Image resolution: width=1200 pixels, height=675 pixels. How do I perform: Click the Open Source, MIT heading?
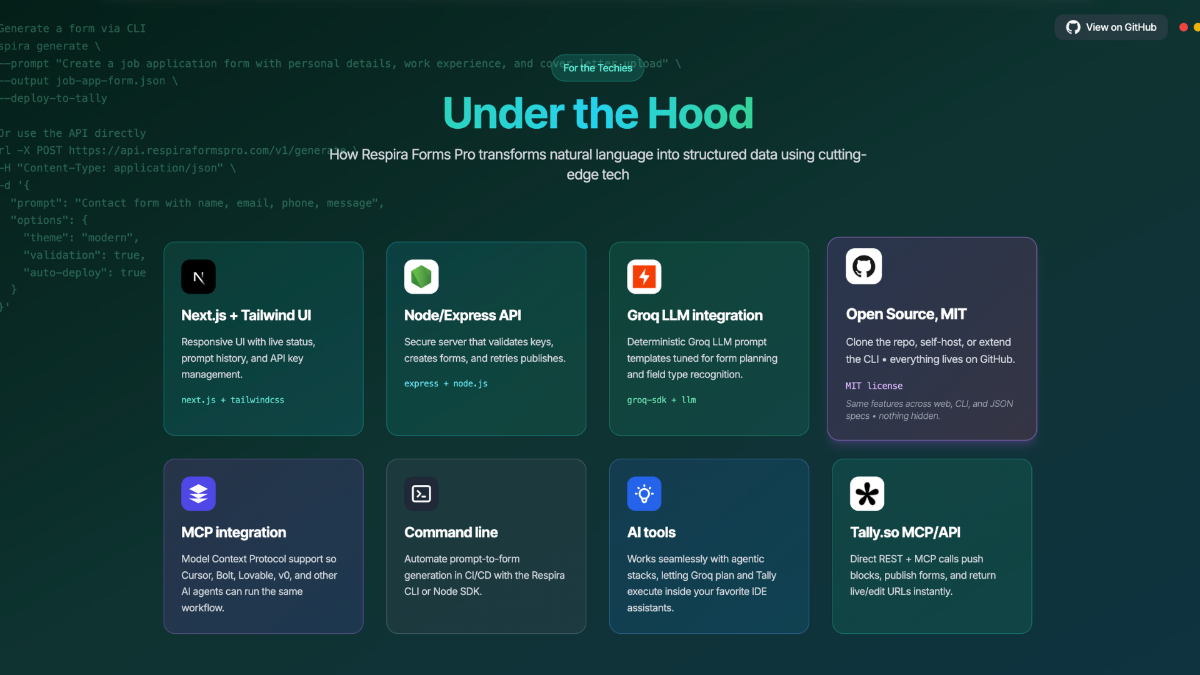[x=906, y=314]
